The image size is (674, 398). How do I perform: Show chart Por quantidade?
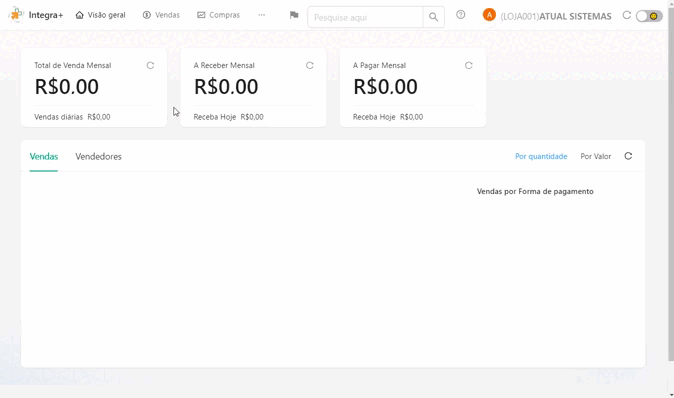[541, 156]
